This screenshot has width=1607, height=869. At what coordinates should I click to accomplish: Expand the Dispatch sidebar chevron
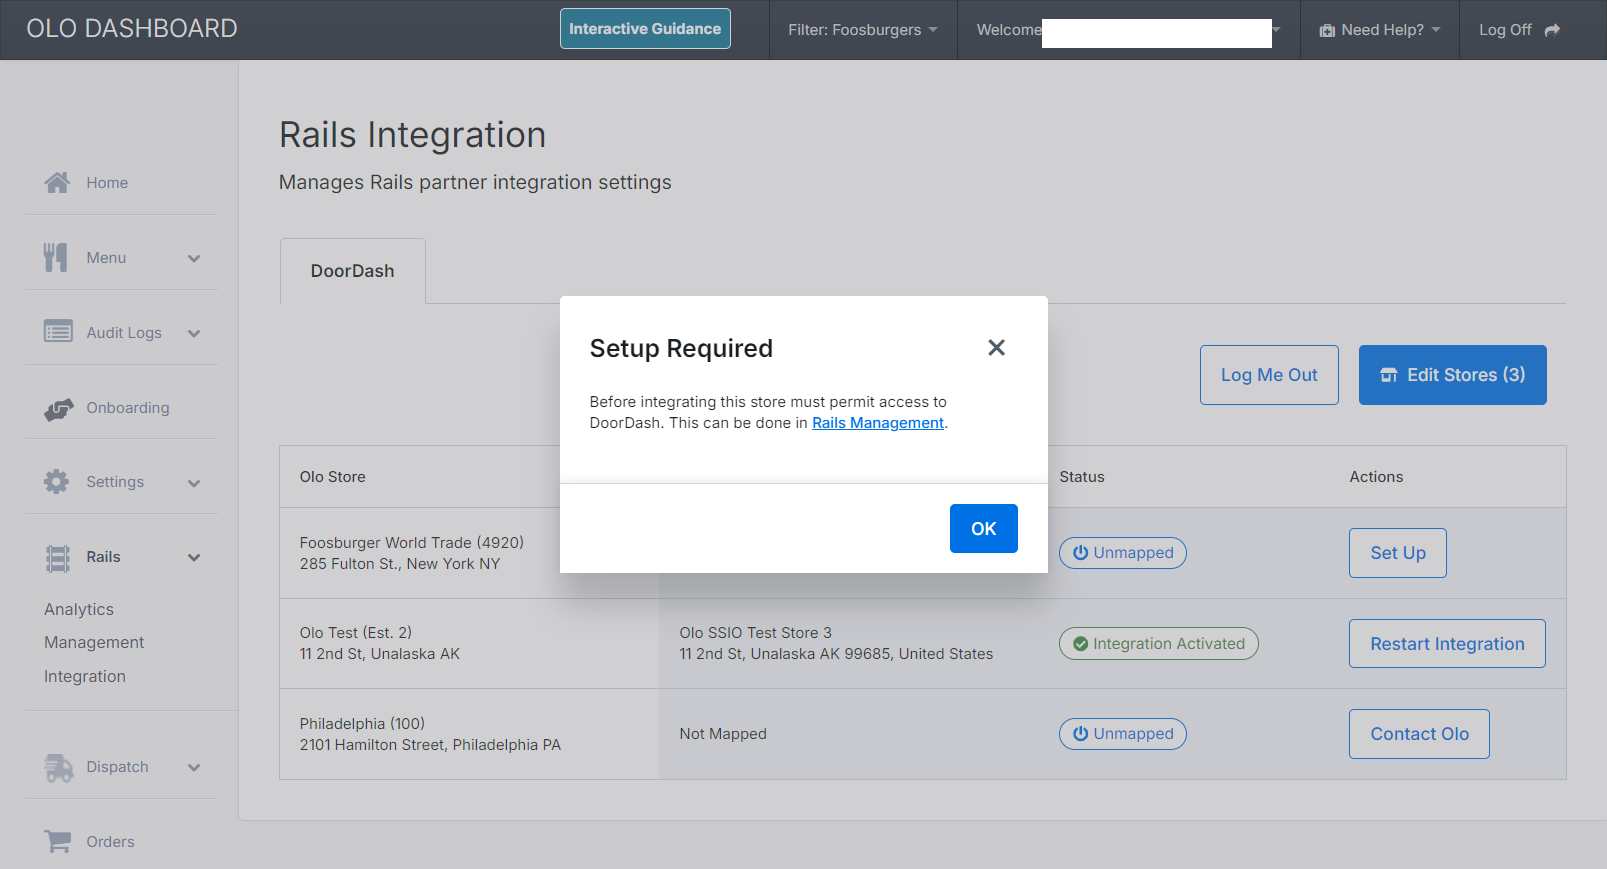click(x=194, y=768)
